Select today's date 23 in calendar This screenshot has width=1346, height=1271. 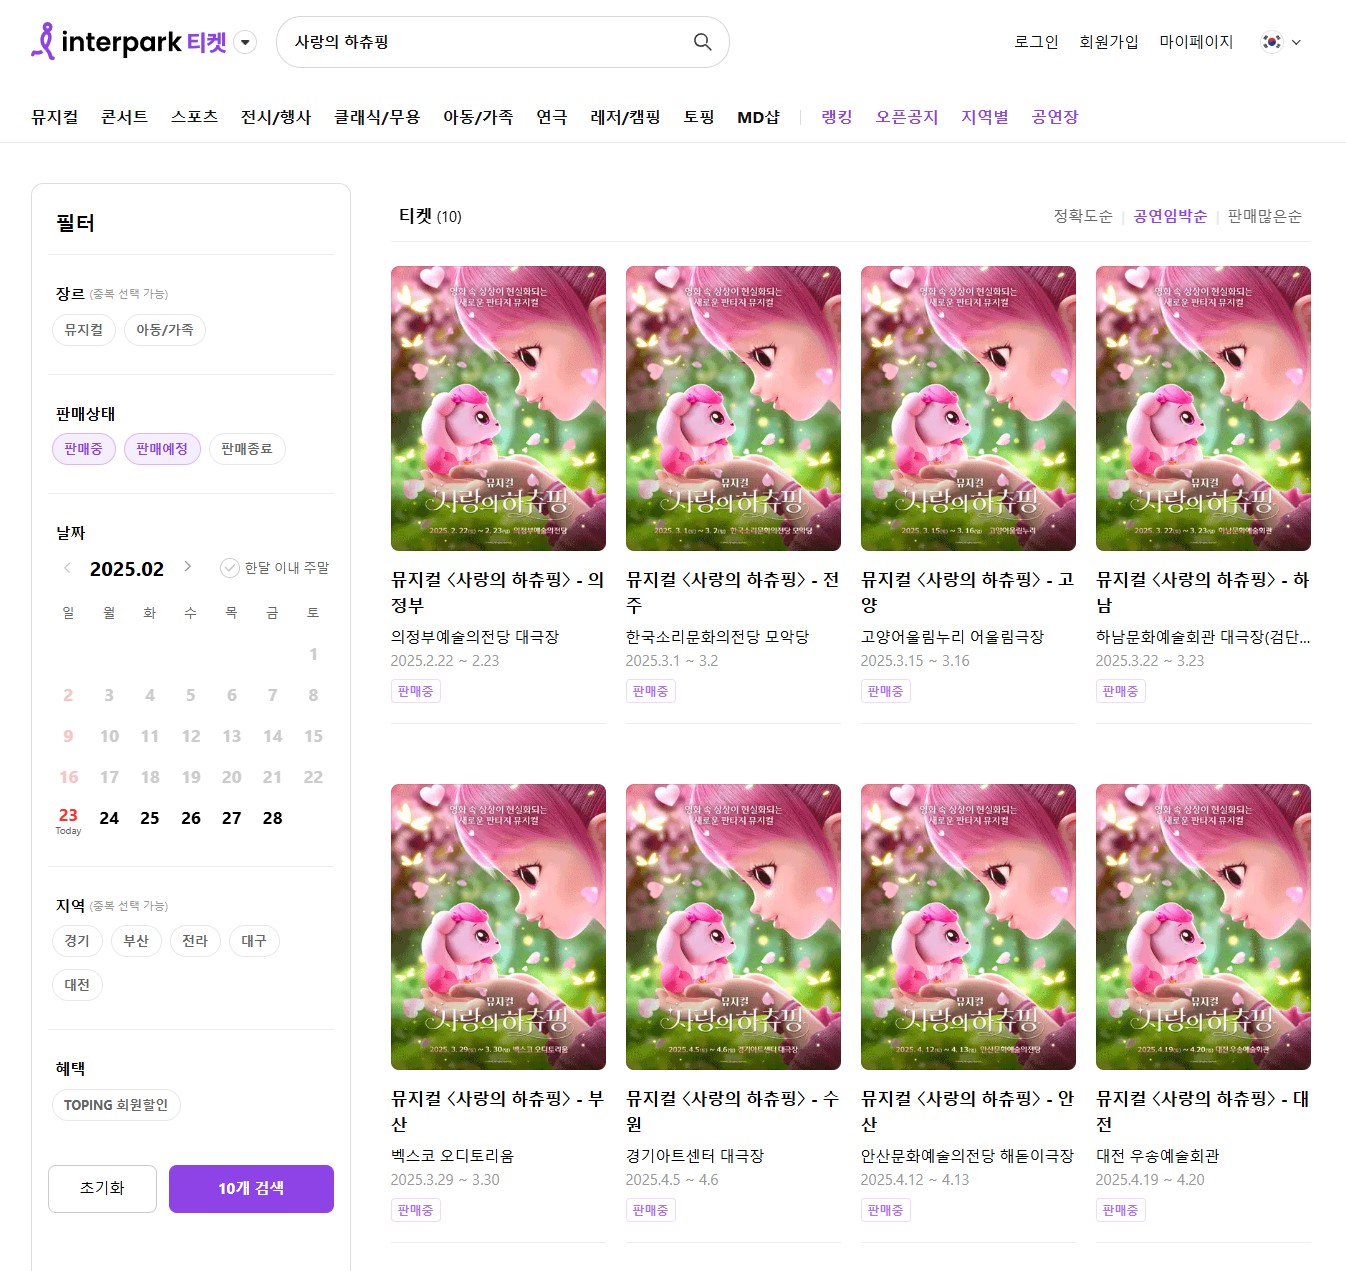point(68,819)
